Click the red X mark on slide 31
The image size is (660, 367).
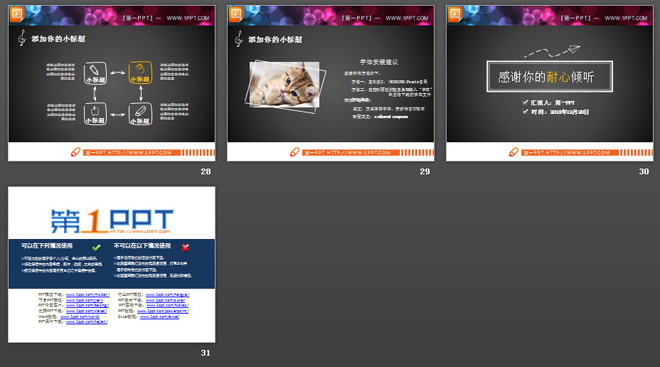185,247
